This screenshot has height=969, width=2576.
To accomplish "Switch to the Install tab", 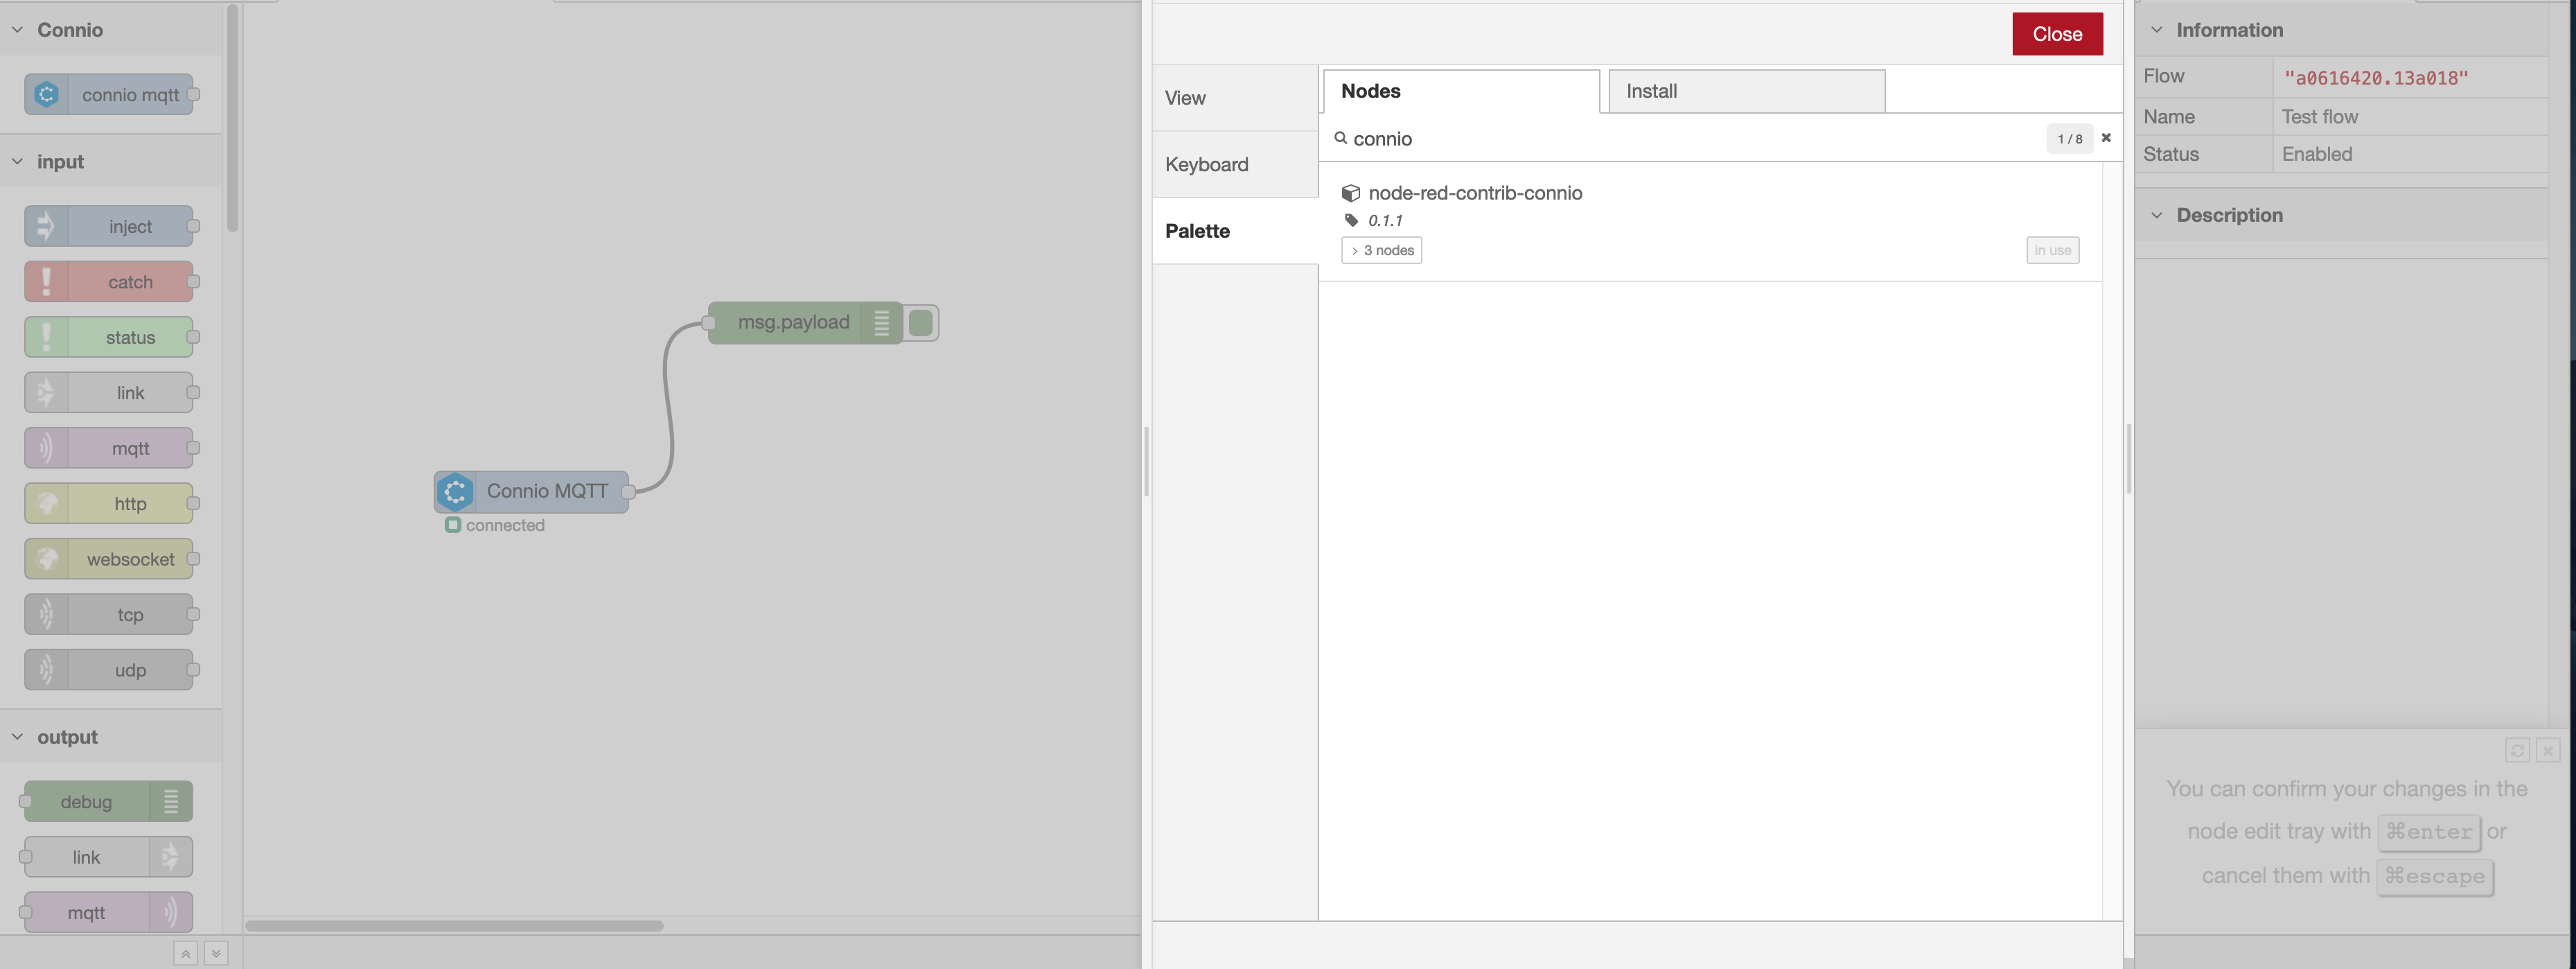I will [x=1746, y=91].
